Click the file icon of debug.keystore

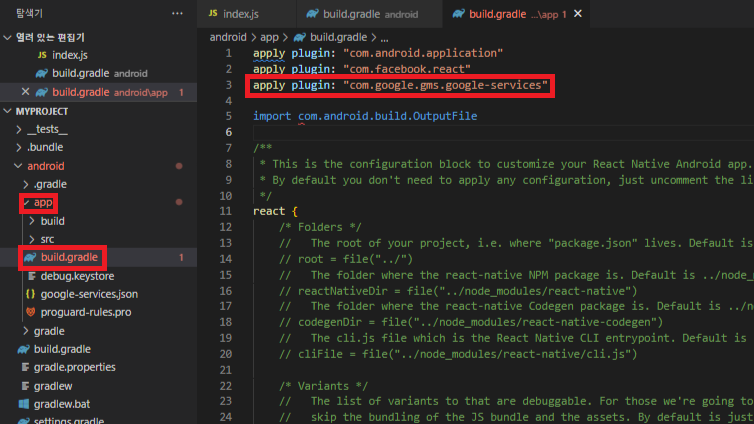coord(32,276)
